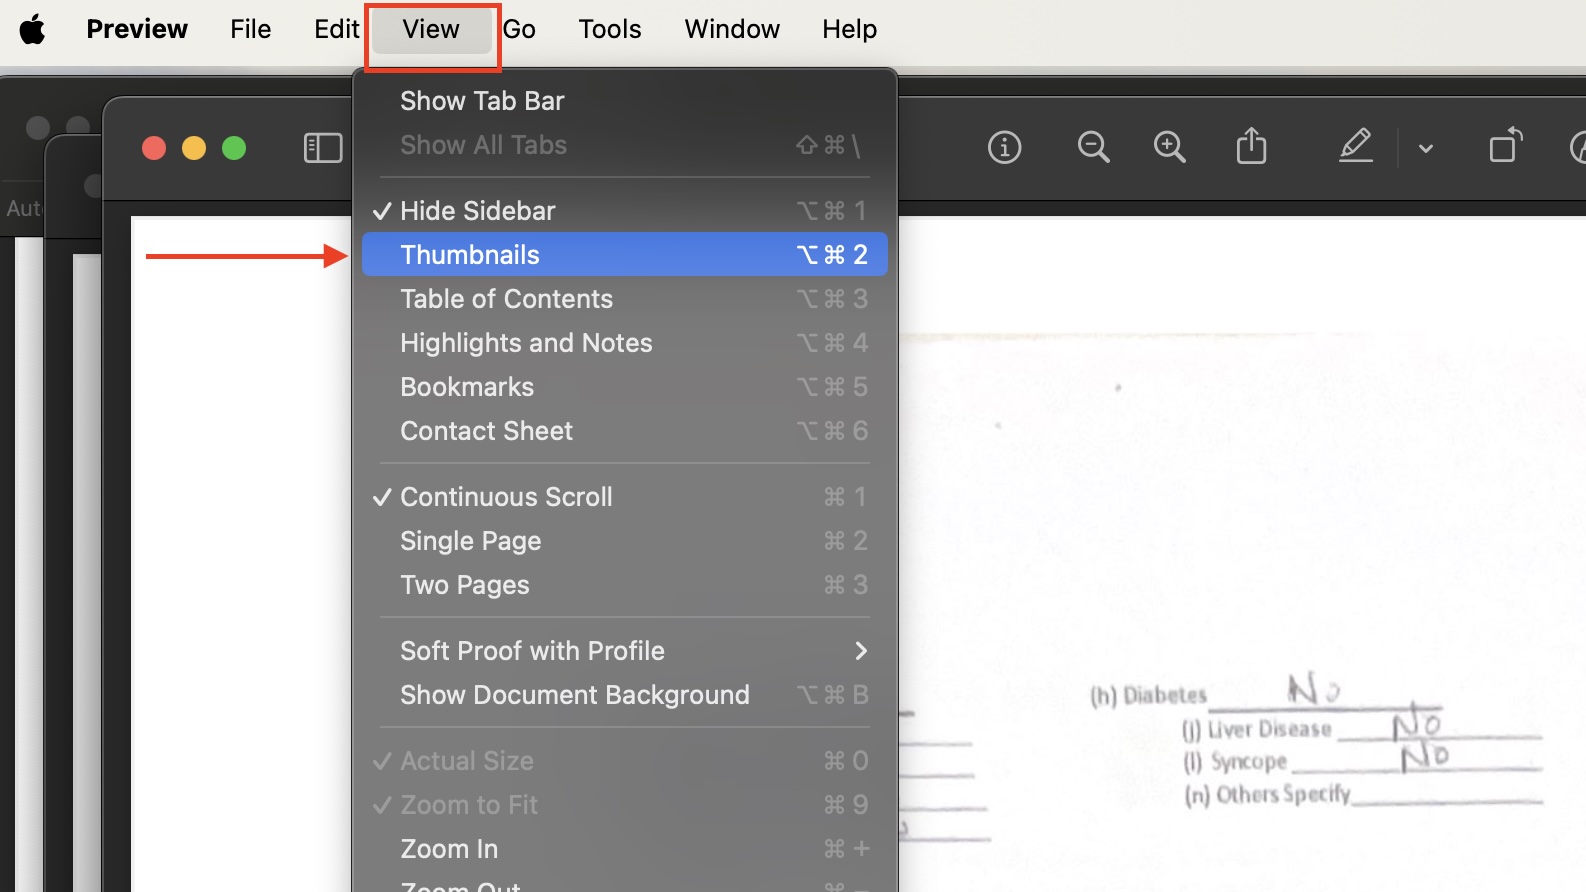1586x892 pixels.
Task: Open the File menu
Action: [250, 29]
